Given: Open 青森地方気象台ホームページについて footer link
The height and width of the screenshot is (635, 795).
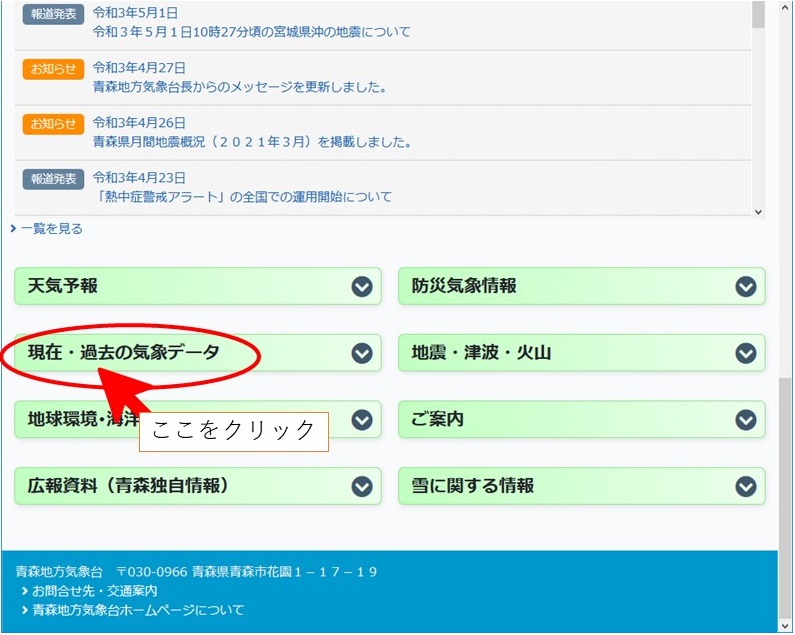Looking at the screenshot, I should tap(138, 609).
